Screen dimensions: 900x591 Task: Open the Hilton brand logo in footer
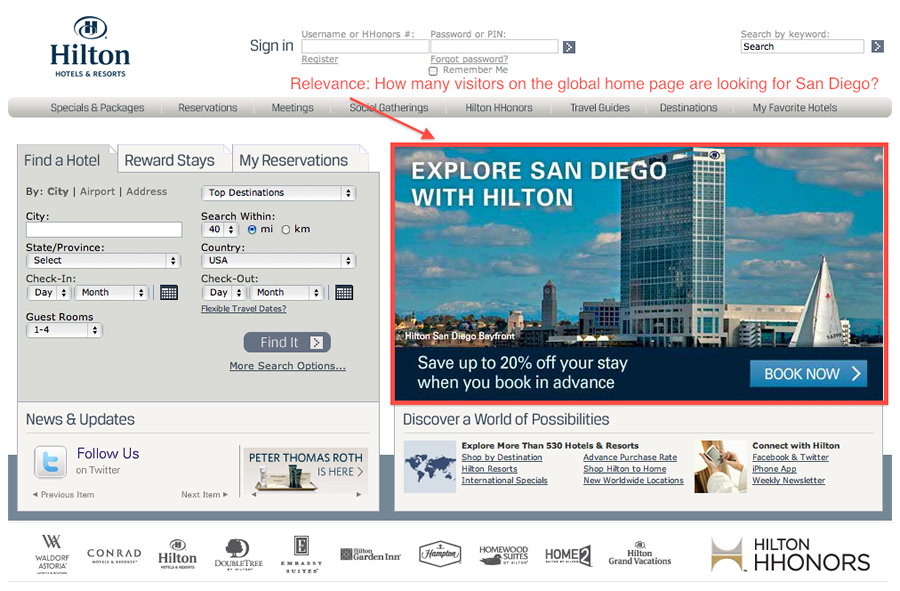click(x=177, y=554)
